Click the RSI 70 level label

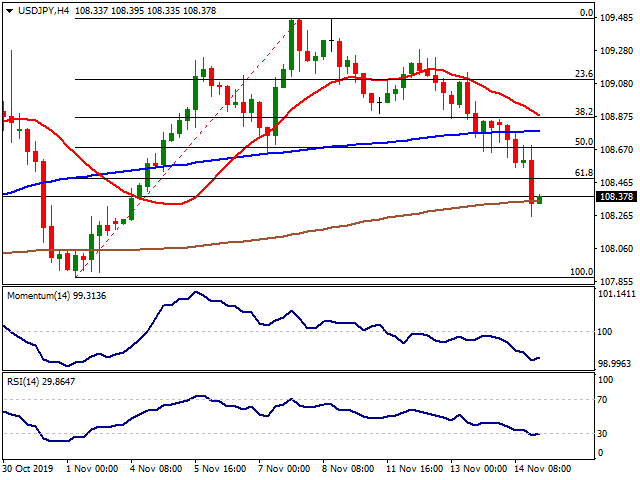point(602,400)
